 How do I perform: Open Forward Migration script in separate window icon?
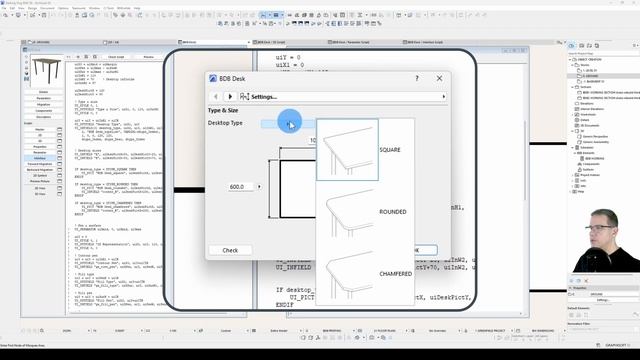click(60, 164)
